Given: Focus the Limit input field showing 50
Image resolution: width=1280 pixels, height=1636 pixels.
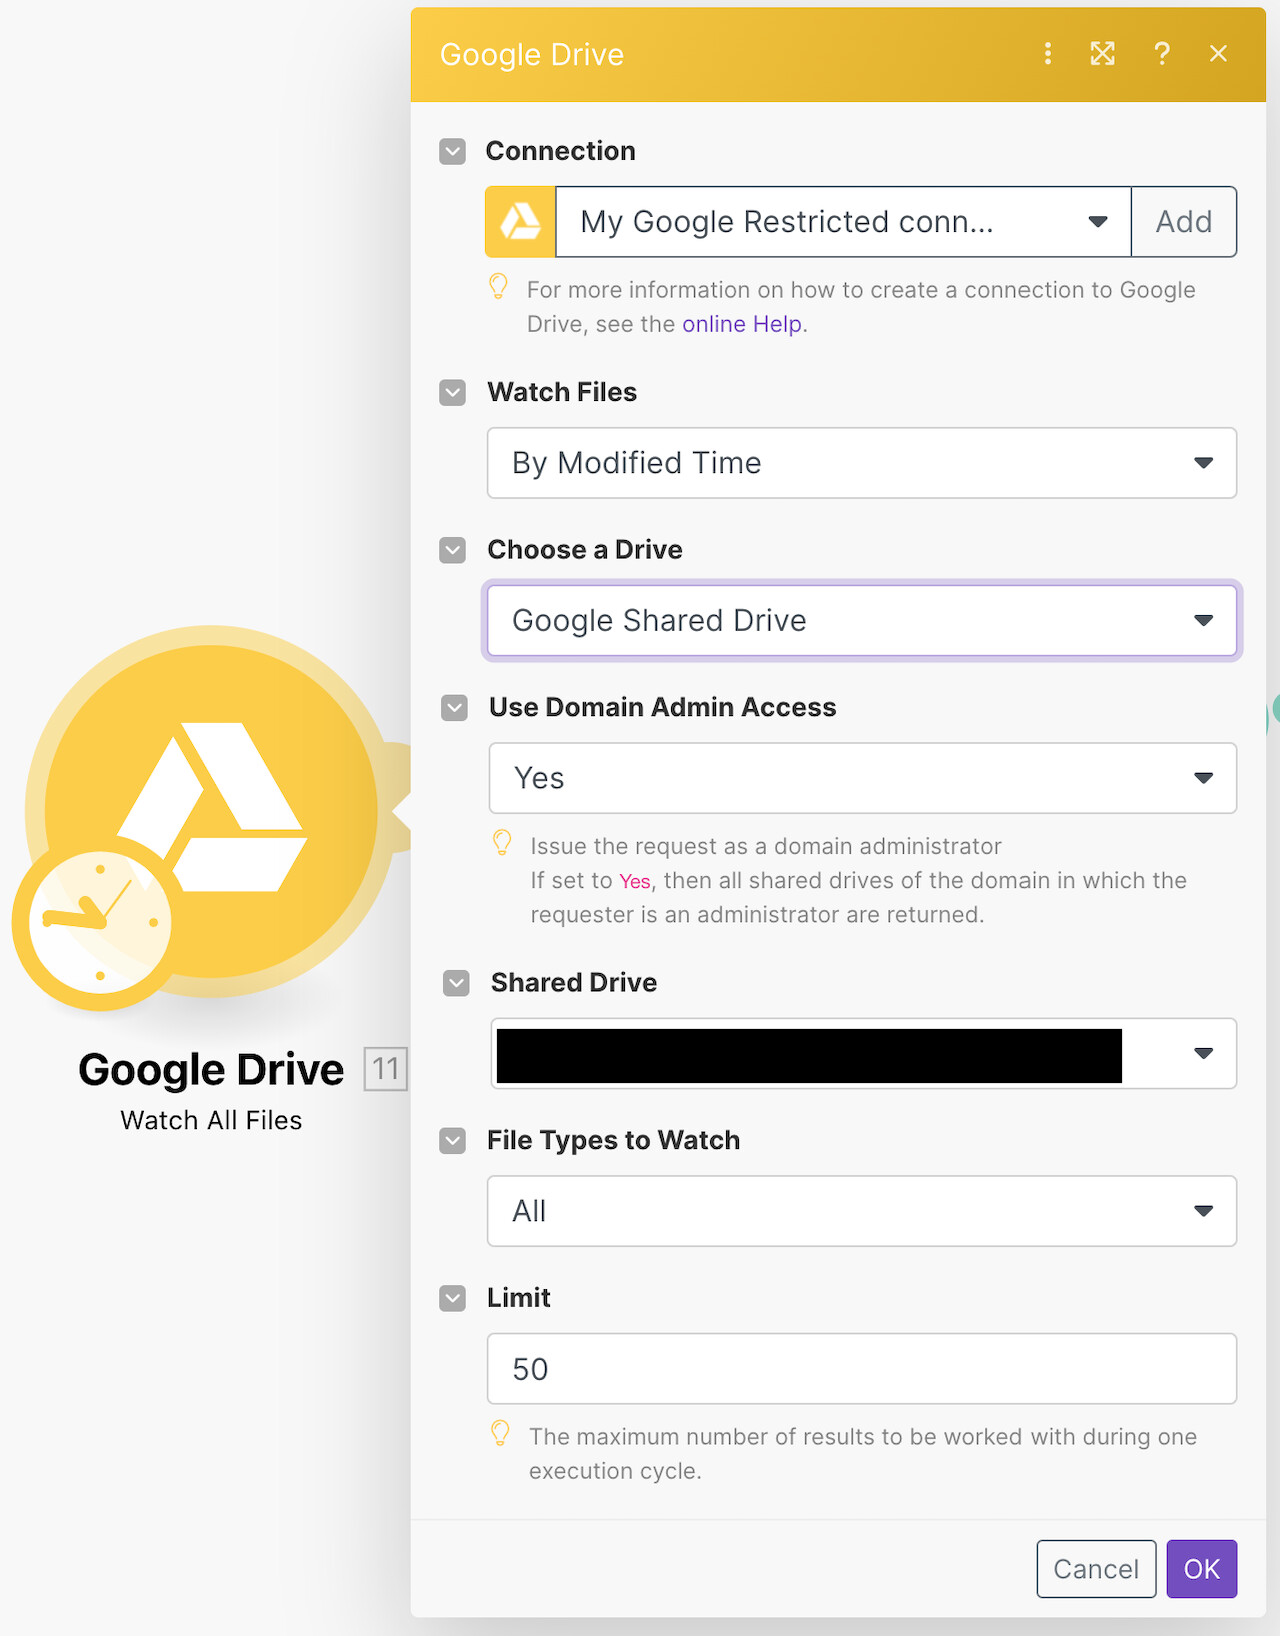Looking at the screenshot, I should point(862,1369).
